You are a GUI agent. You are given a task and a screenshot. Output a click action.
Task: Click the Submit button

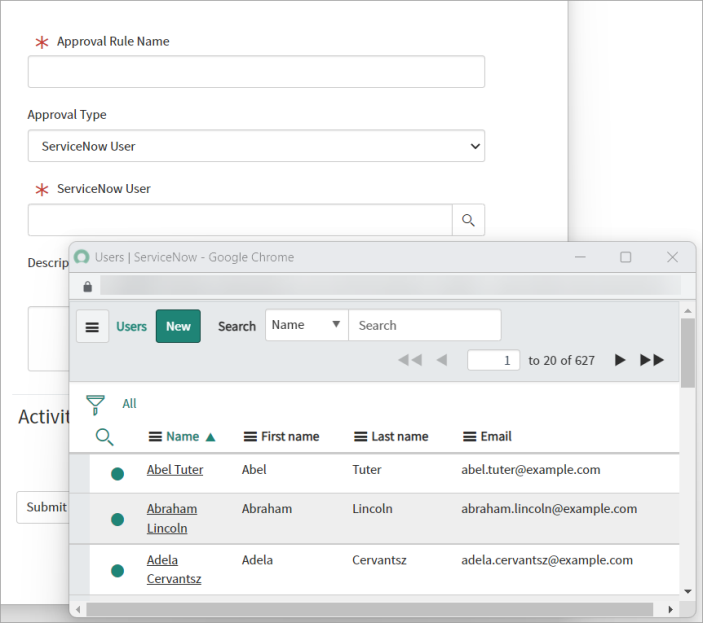tap(43, 507)
